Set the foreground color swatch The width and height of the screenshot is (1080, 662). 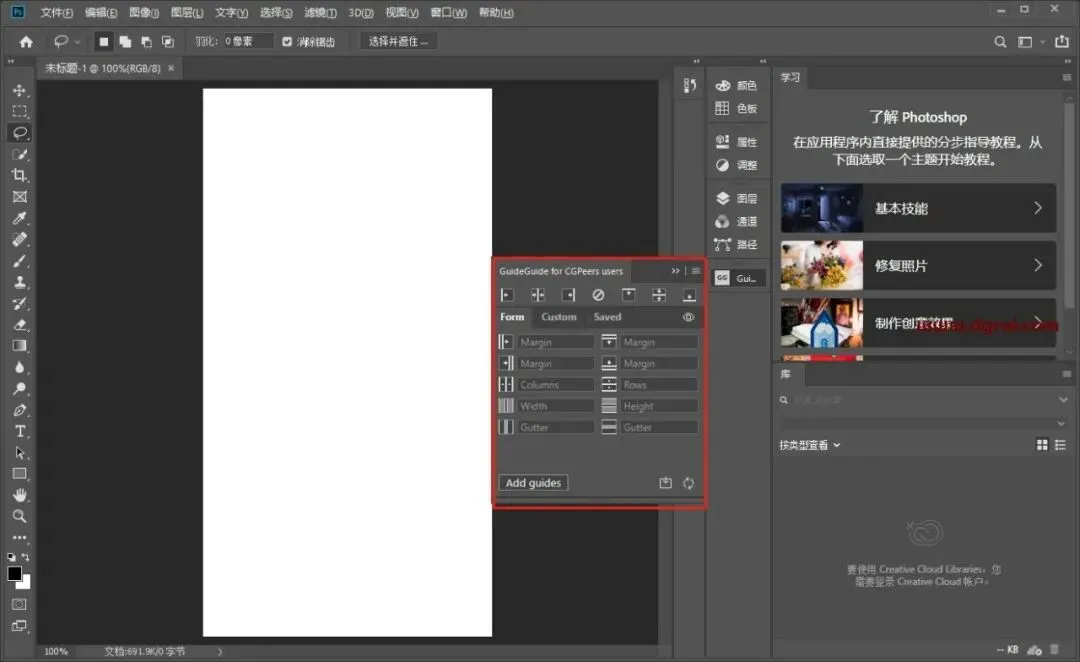coord(13,573)
